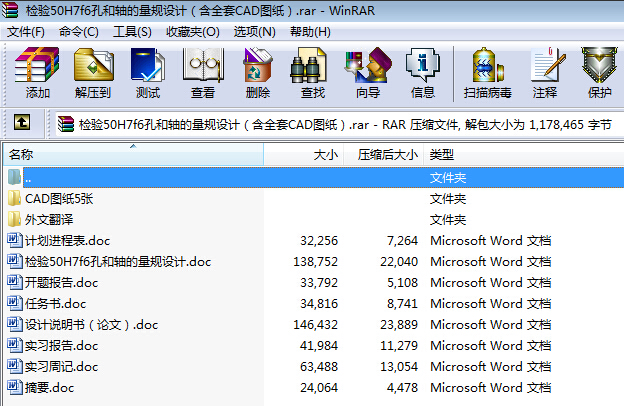Select file 检验50H7f6孔和轴的量规设计.doc
624x406 pixels.
[x=118, y=262]
